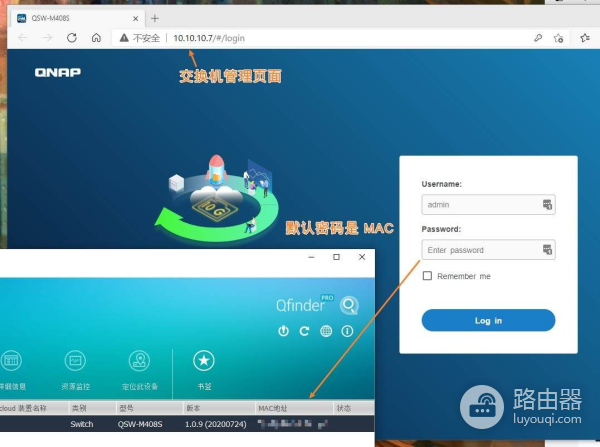Sort by the status column header
The image size is (600, 447).
pyautogui.click(x=354, y=408)
